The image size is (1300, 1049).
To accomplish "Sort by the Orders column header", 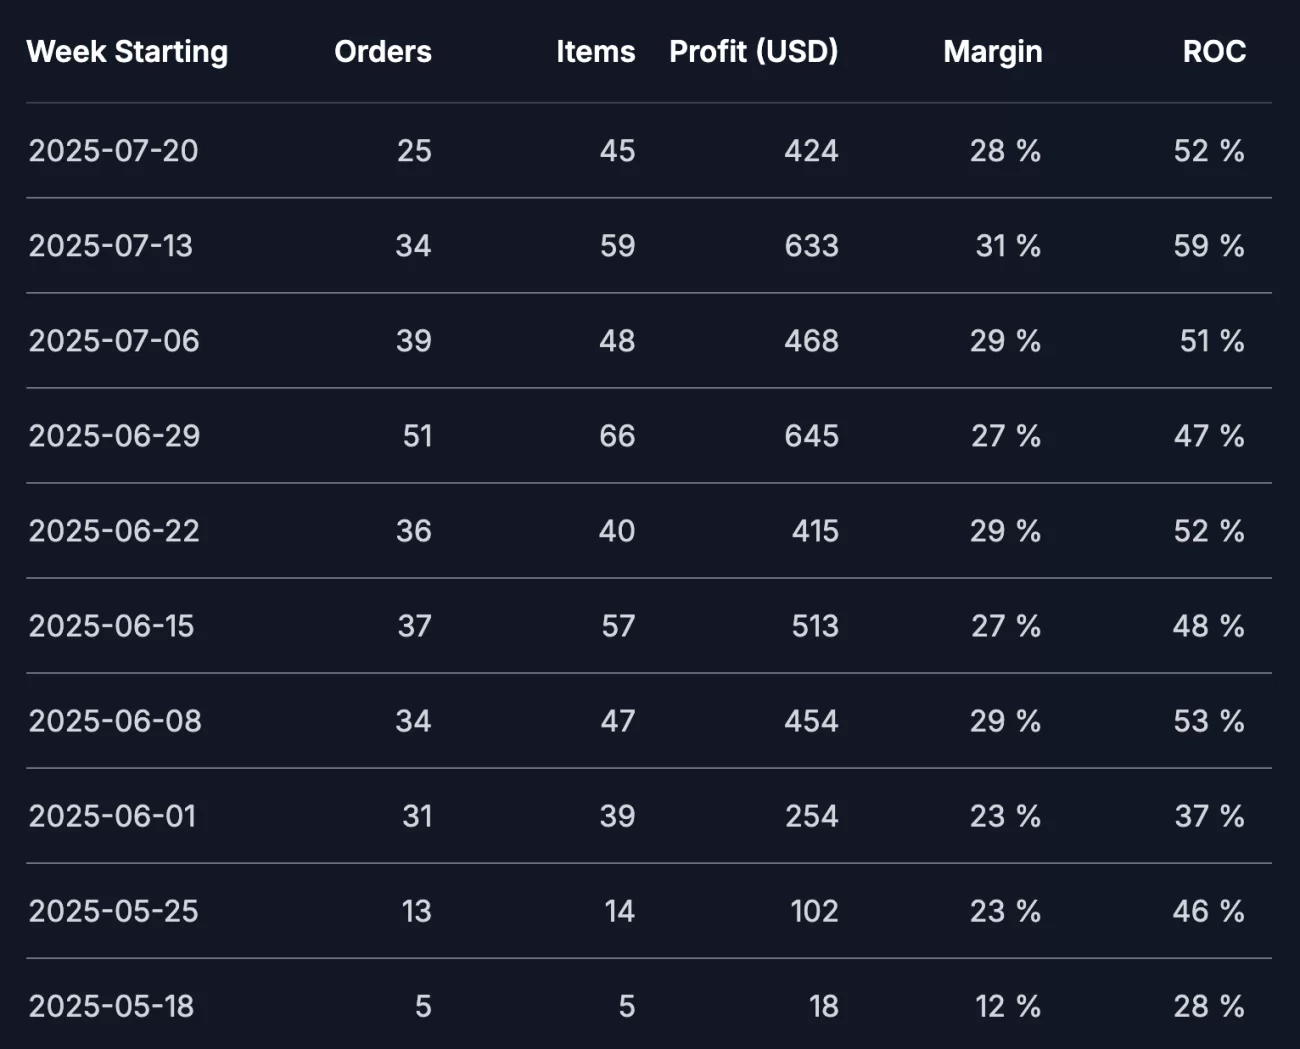I will tap(383, 52).
